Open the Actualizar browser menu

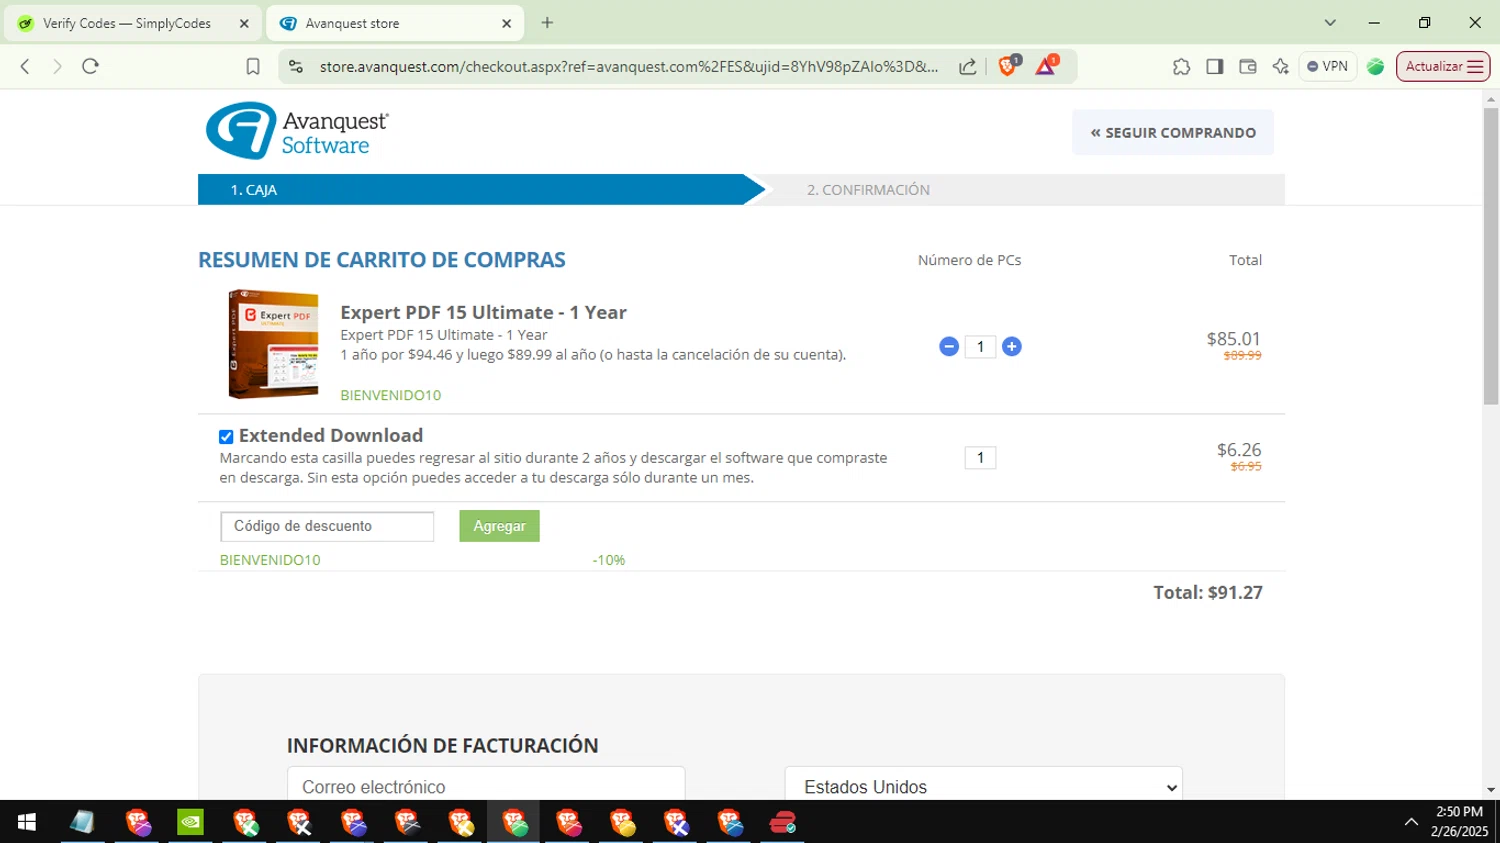(x=1443, y=66)
